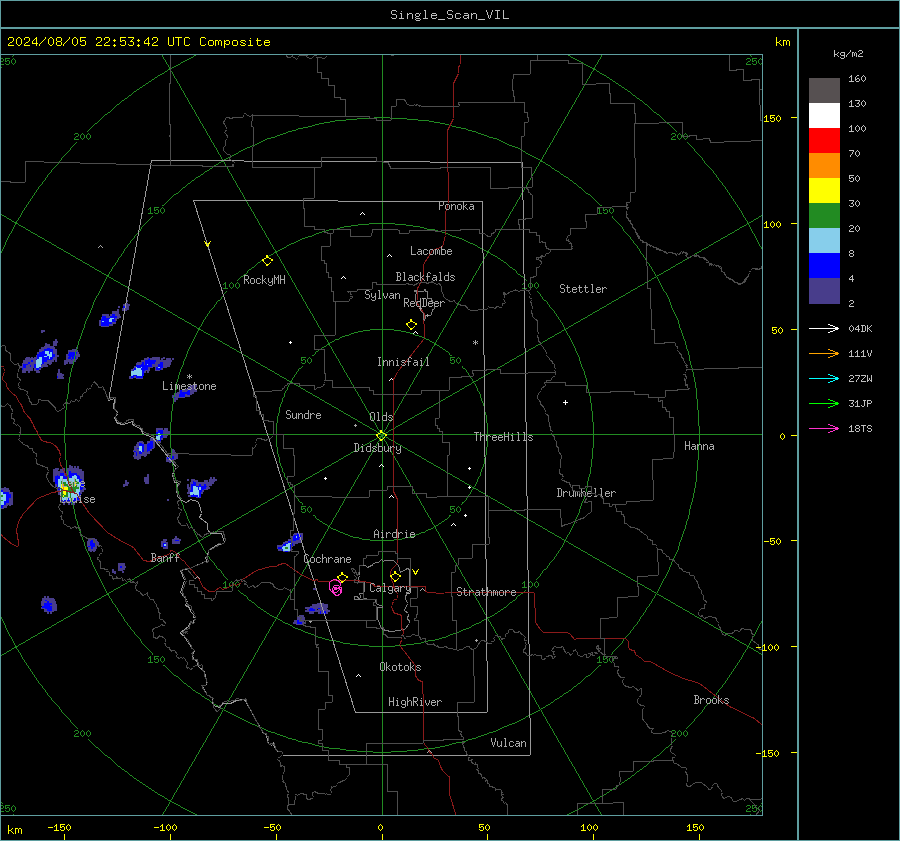The height and width of the screenshot is (841, 900).
Task: Click the white 04DK arrow icon
Action: coord(824,328)
